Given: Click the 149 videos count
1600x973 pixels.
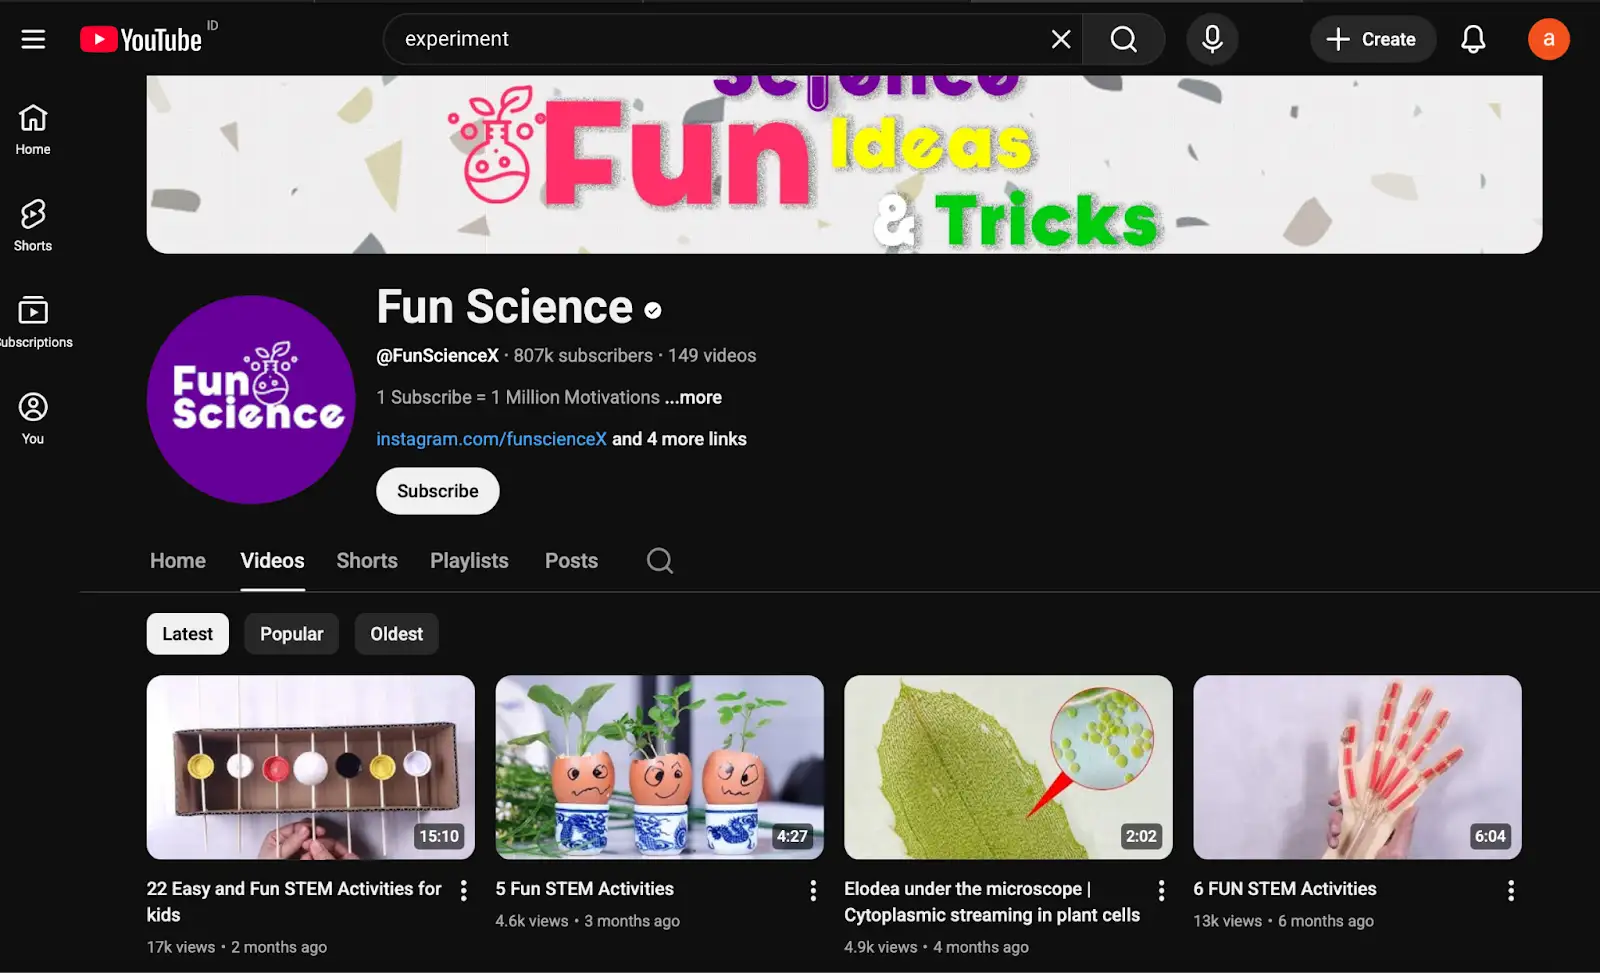Looking at the screenshot, I should 712,356.
